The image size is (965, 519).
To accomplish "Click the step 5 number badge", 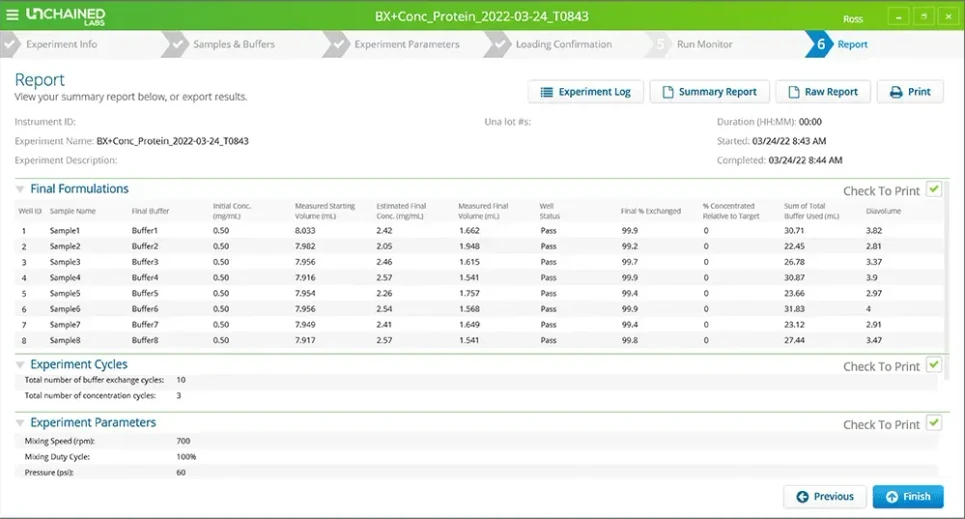I will click(x=660, y=44).
